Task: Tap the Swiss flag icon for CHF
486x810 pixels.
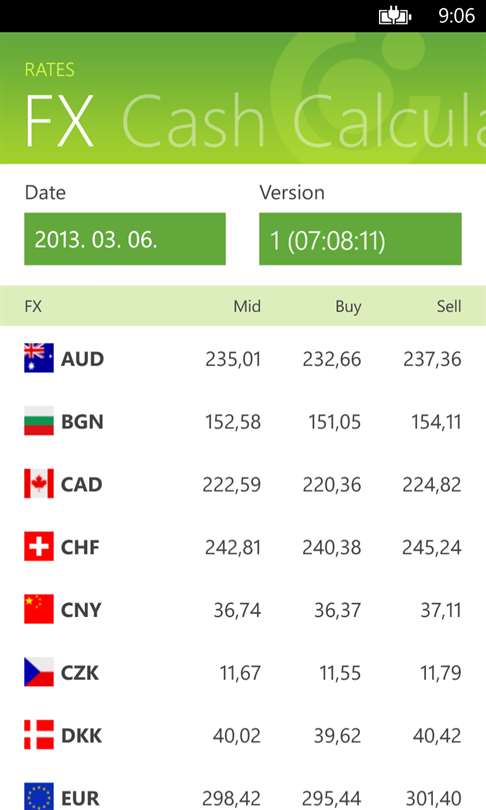Action: point(39,547)
